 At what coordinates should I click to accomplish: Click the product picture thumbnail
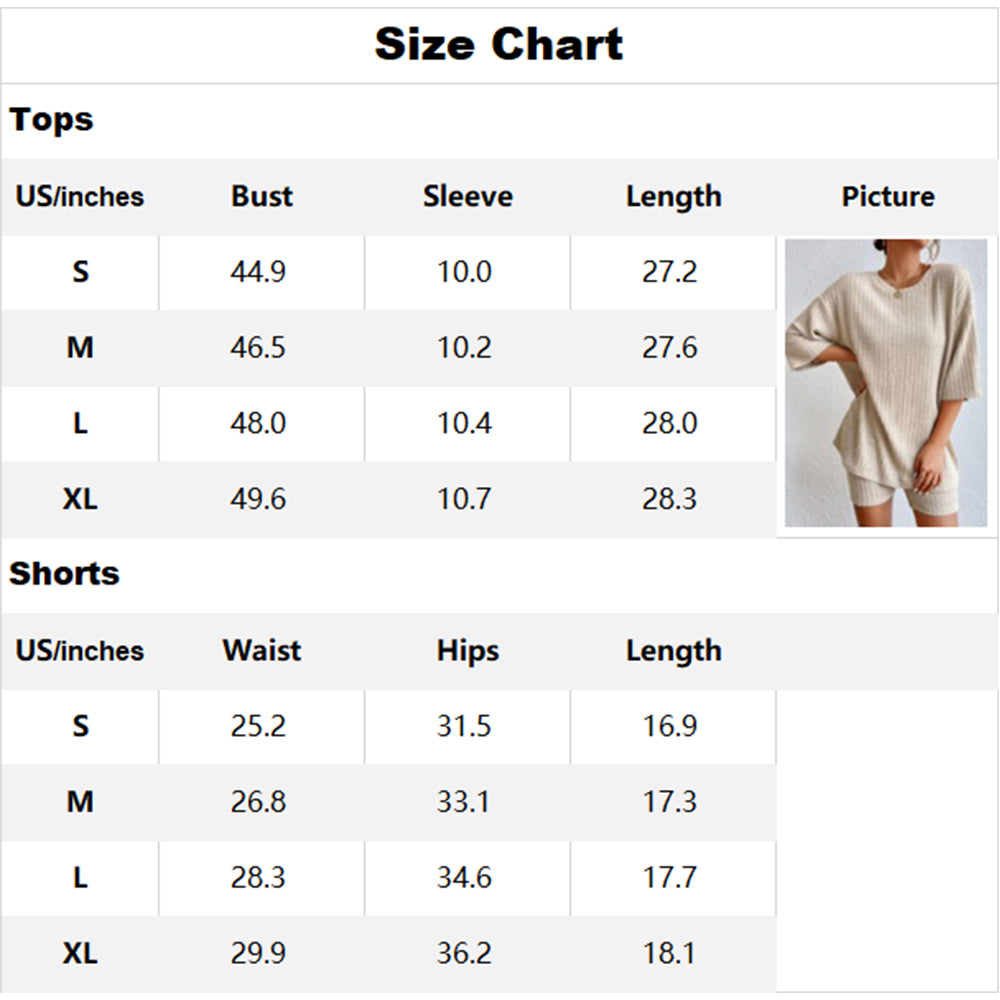(x=885, y=383)
